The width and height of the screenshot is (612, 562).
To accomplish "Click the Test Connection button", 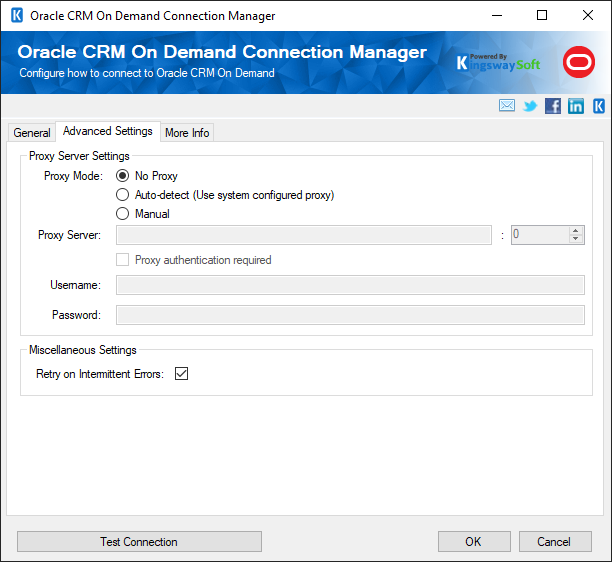I will pyautogui.click(x=139, y=541).
